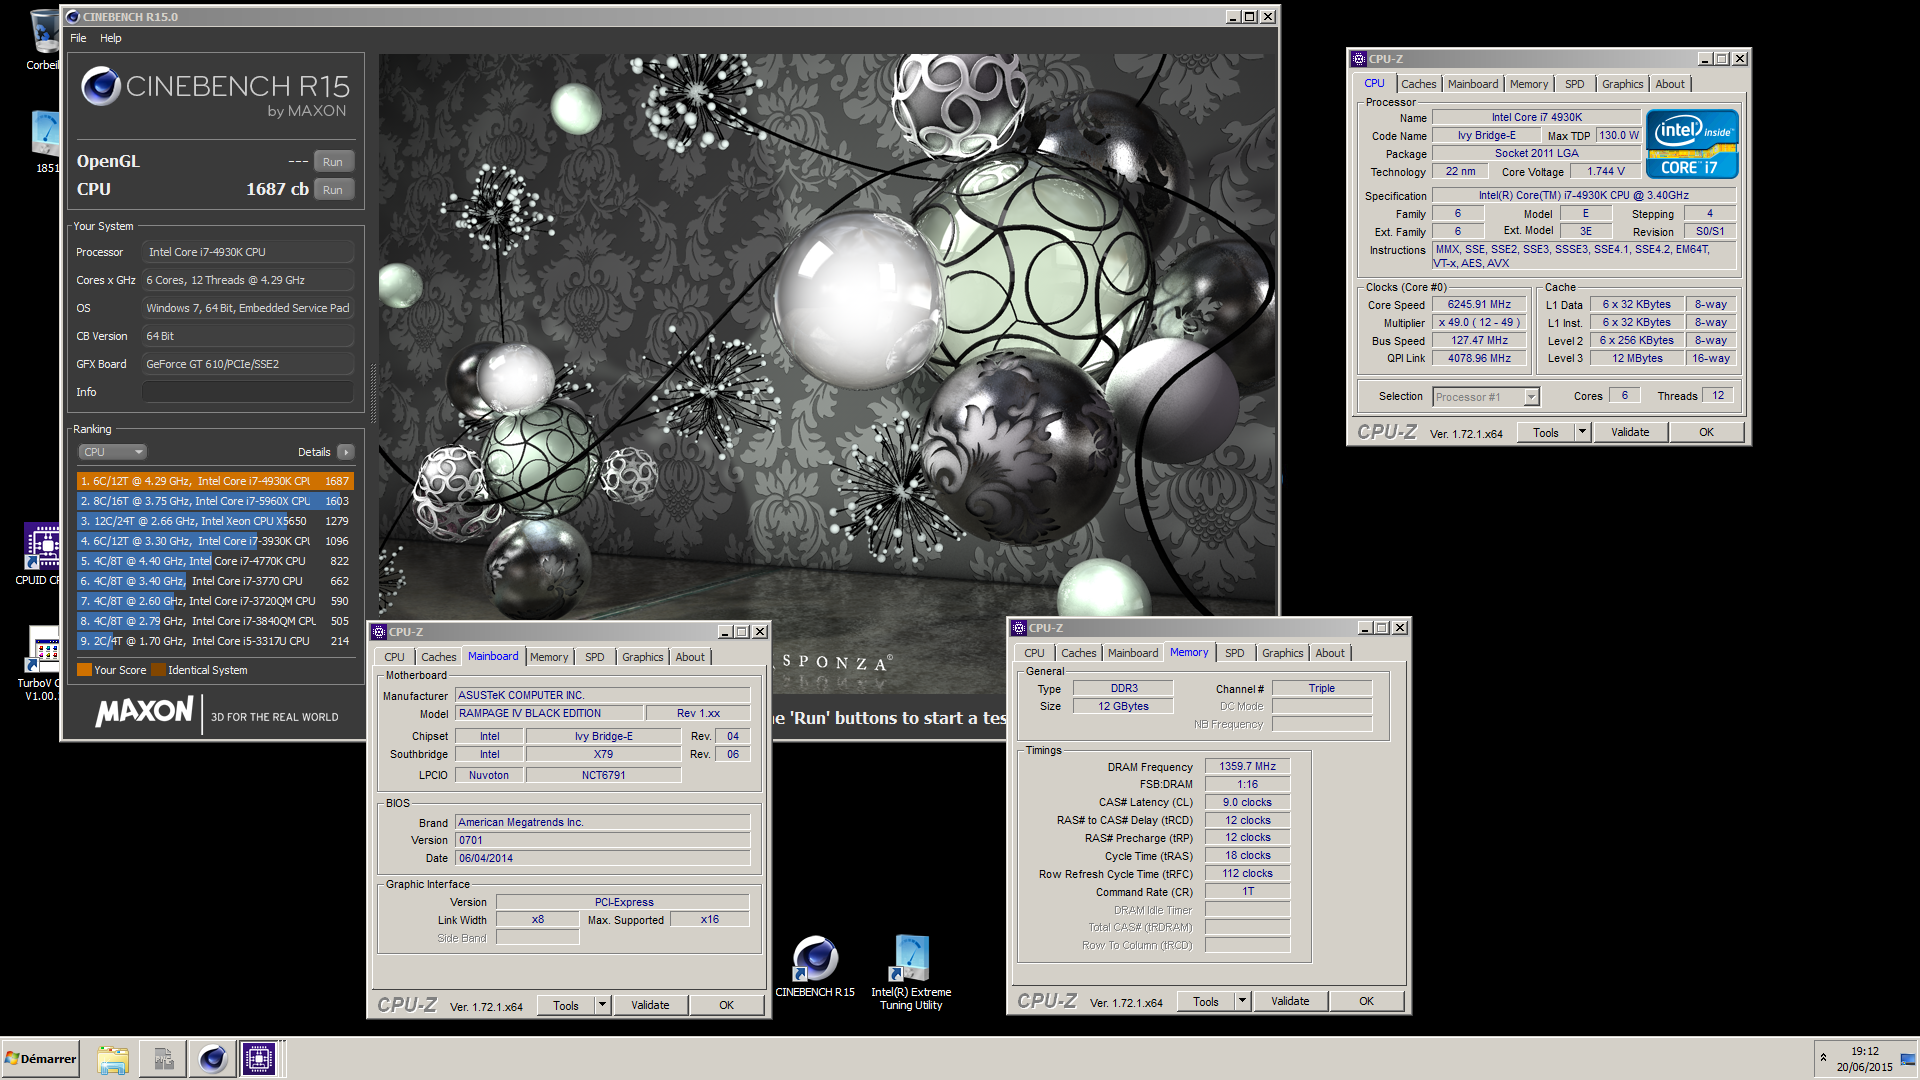Switch to Caches tab in top CPU-Z window
The height and width of the screenshot is (1080, 1920).
(1418, 84)
